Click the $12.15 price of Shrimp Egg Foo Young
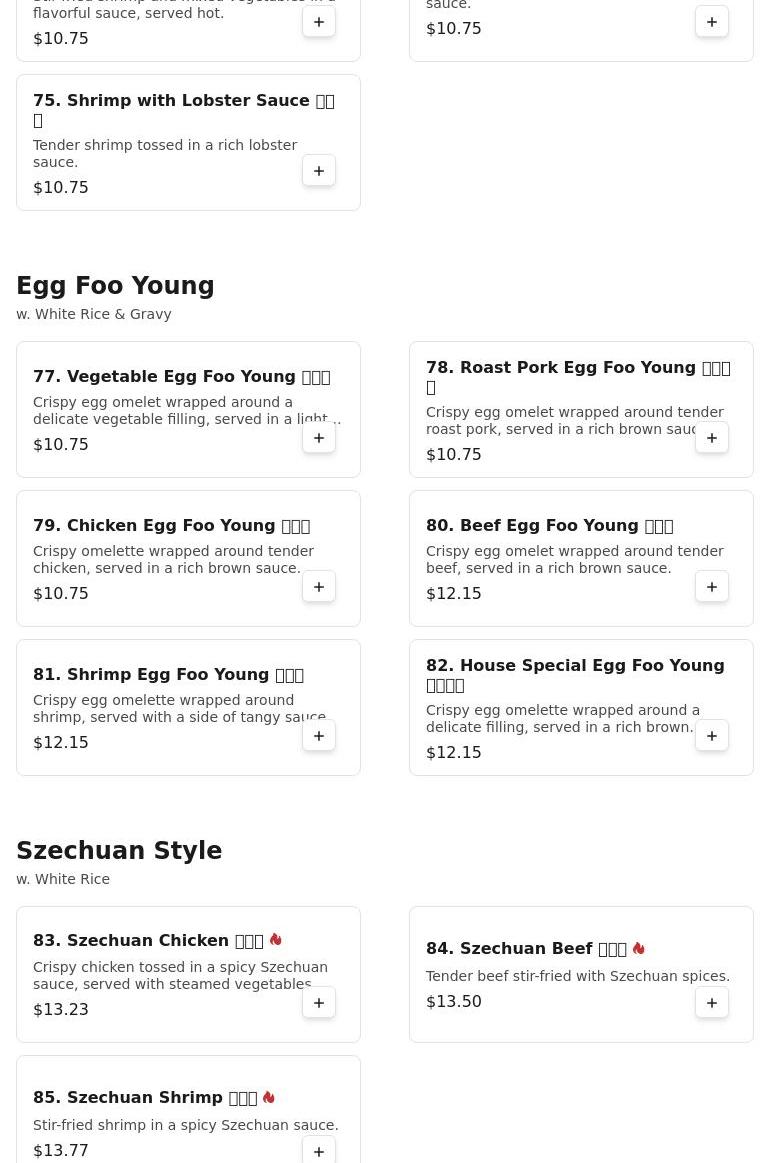 [x=61, y=743]
